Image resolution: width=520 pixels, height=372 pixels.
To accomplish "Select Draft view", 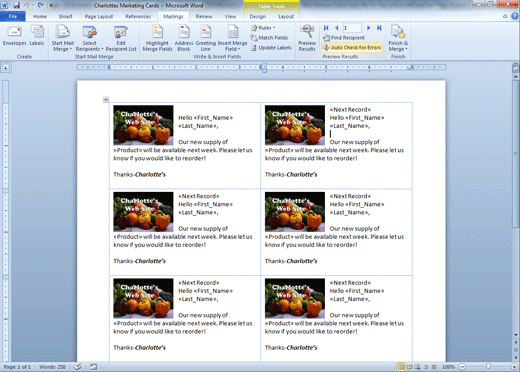I will point(434,367).
